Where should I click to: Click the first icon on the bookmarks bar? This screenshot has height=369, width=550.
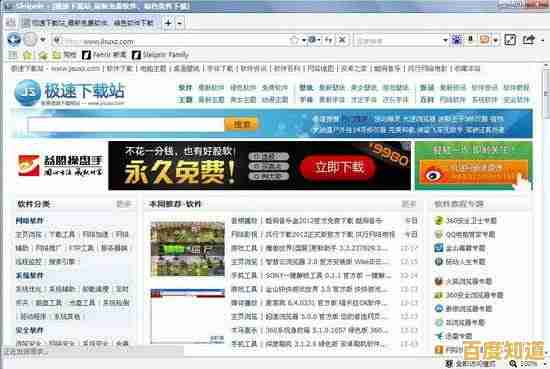(x=12, y=54)
